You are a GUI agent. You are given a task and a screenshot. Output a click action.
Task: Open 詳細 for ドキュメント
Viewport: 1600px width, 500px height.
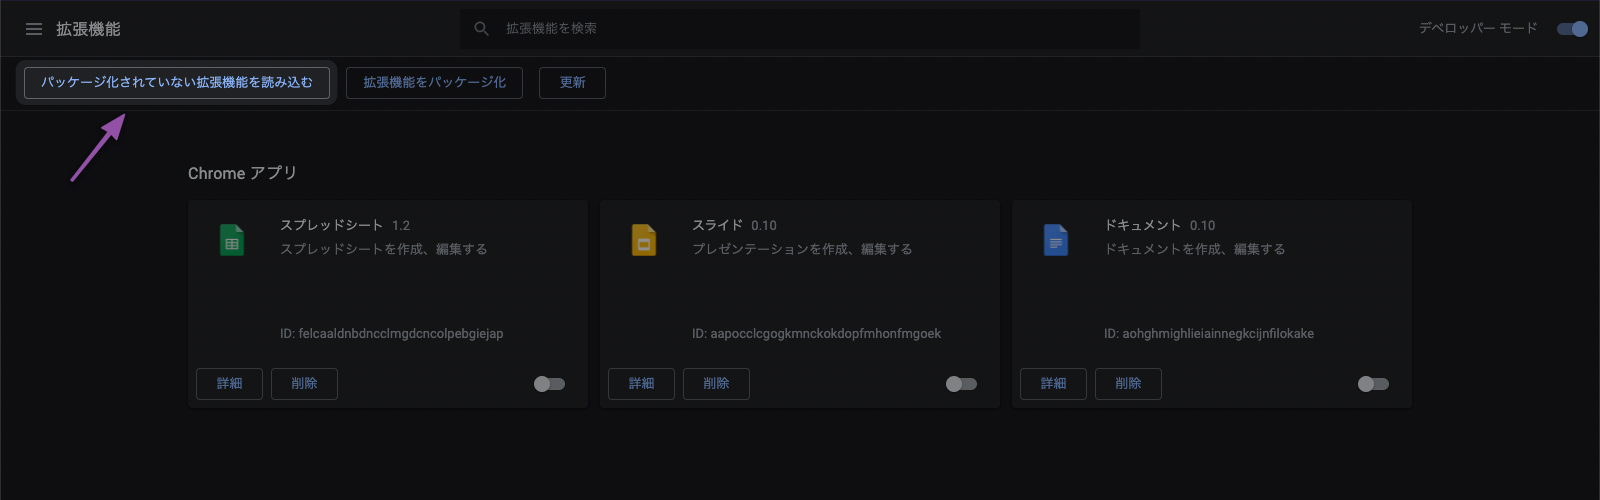click(x=1053, y=384)
